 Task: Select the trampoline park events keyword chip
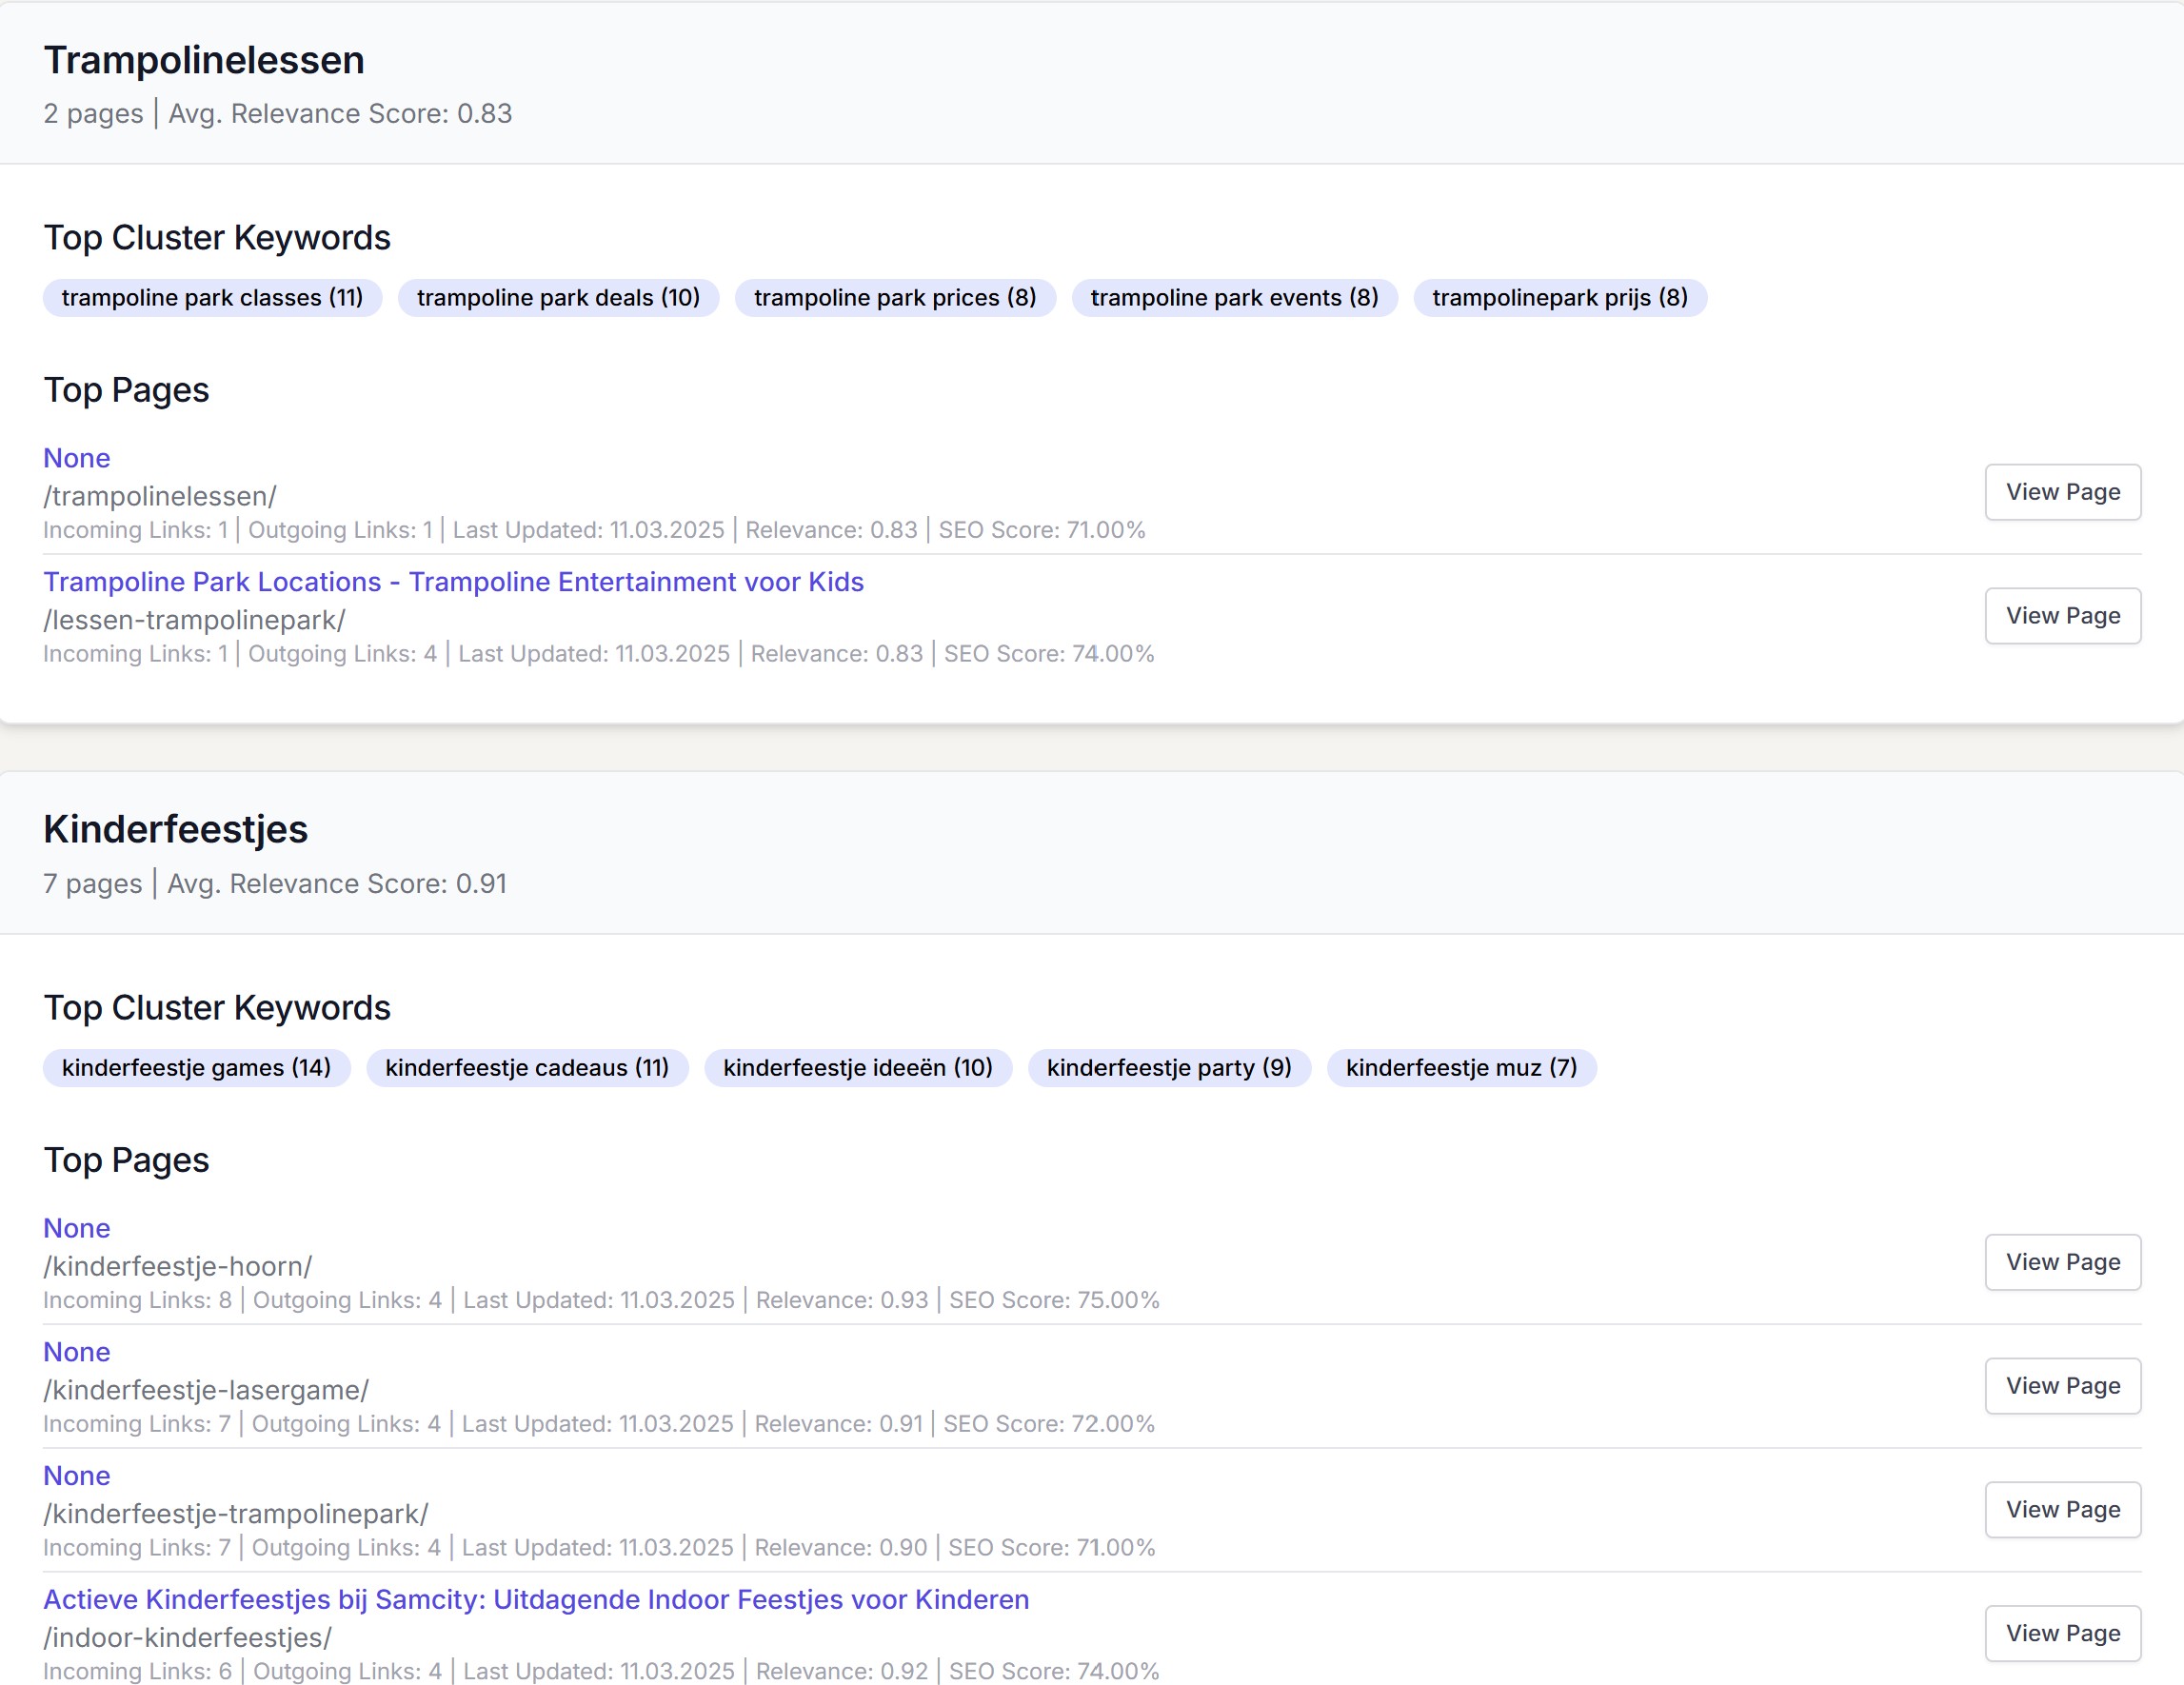click(1233, 298)
